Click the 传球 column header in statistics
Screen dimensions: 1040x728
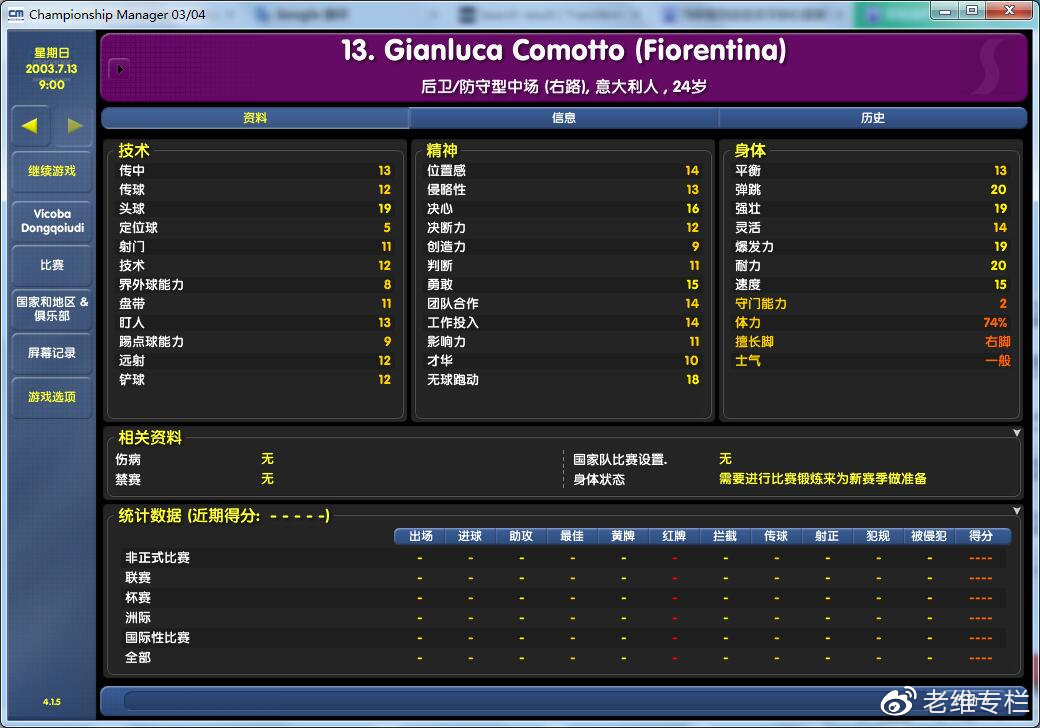tap(776, 536)
